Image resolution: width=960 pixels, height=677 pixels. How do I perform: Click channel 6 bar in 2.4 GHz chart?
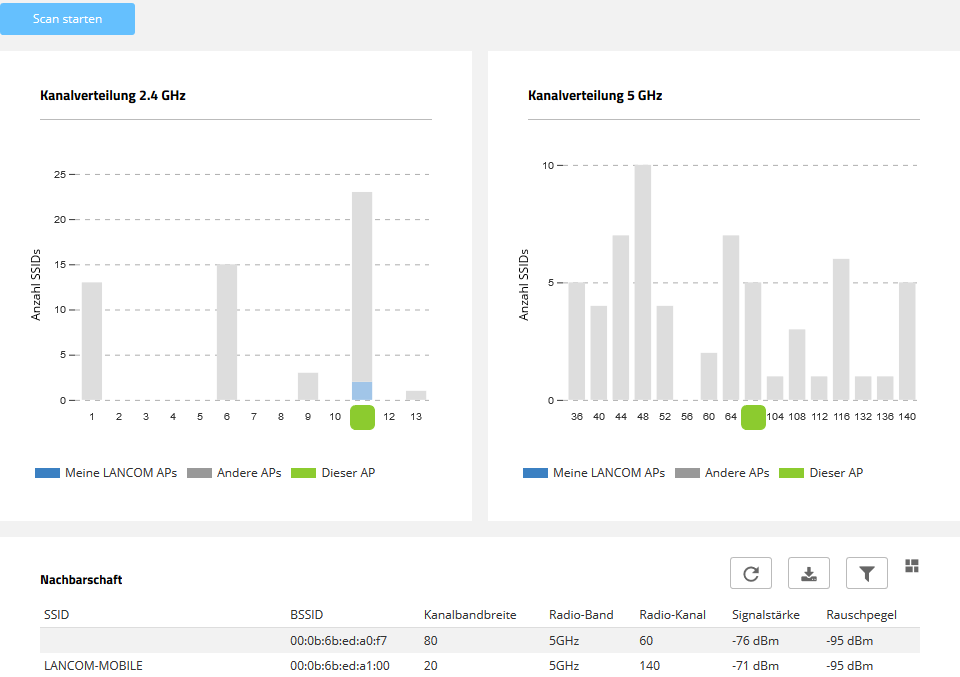(x=227, y=332)
